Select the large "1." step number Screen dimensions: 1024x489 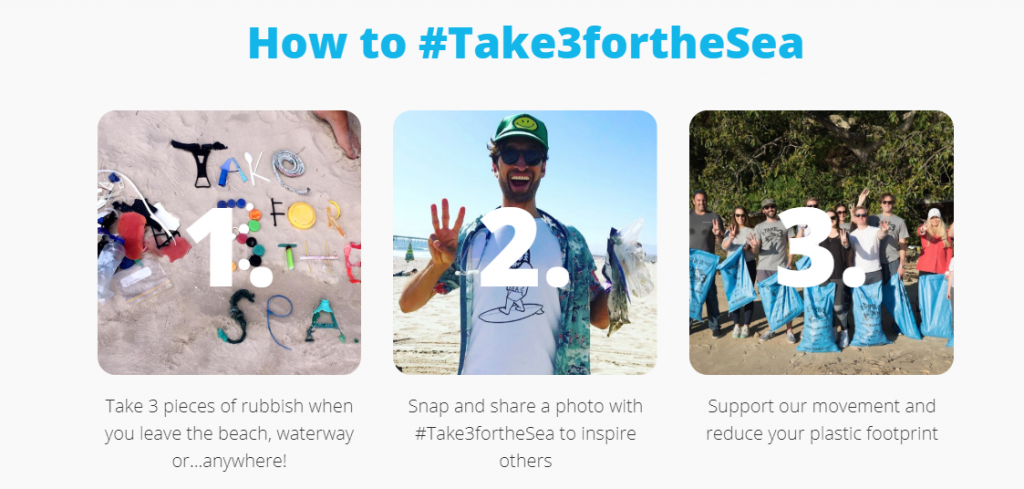pyautogui.click(x=229, y=247)
